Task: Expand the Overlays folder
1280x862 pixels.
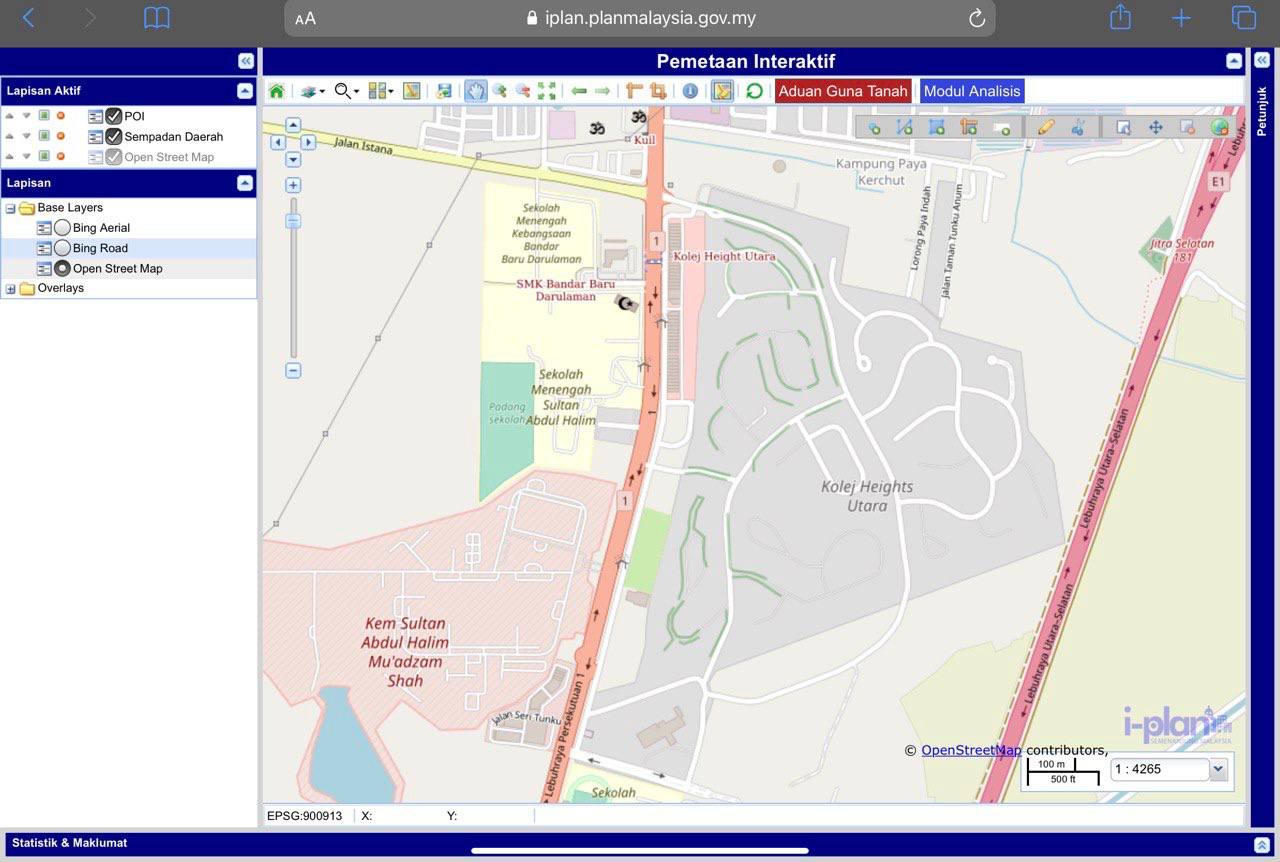Action: pos(11,289)
